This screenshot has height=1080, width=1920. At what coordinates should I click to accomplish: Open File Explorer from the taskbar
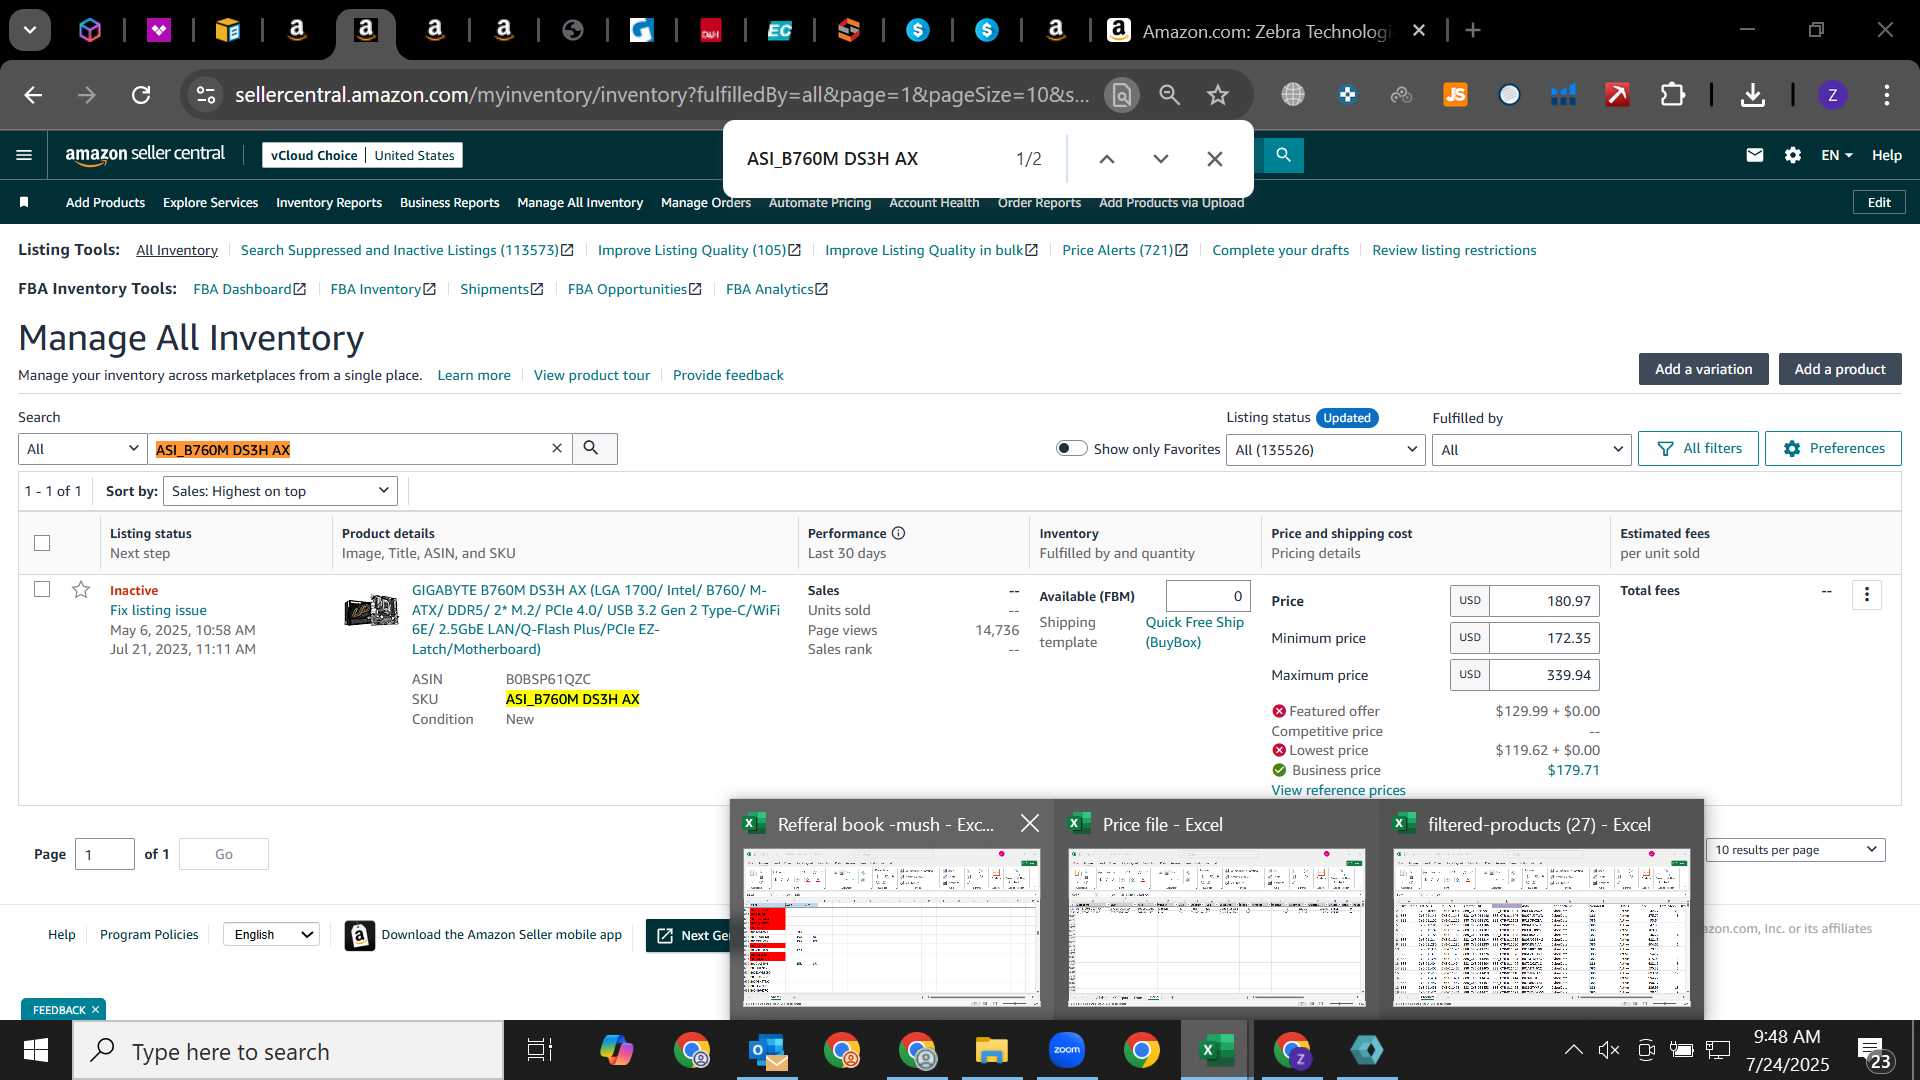991,1050
